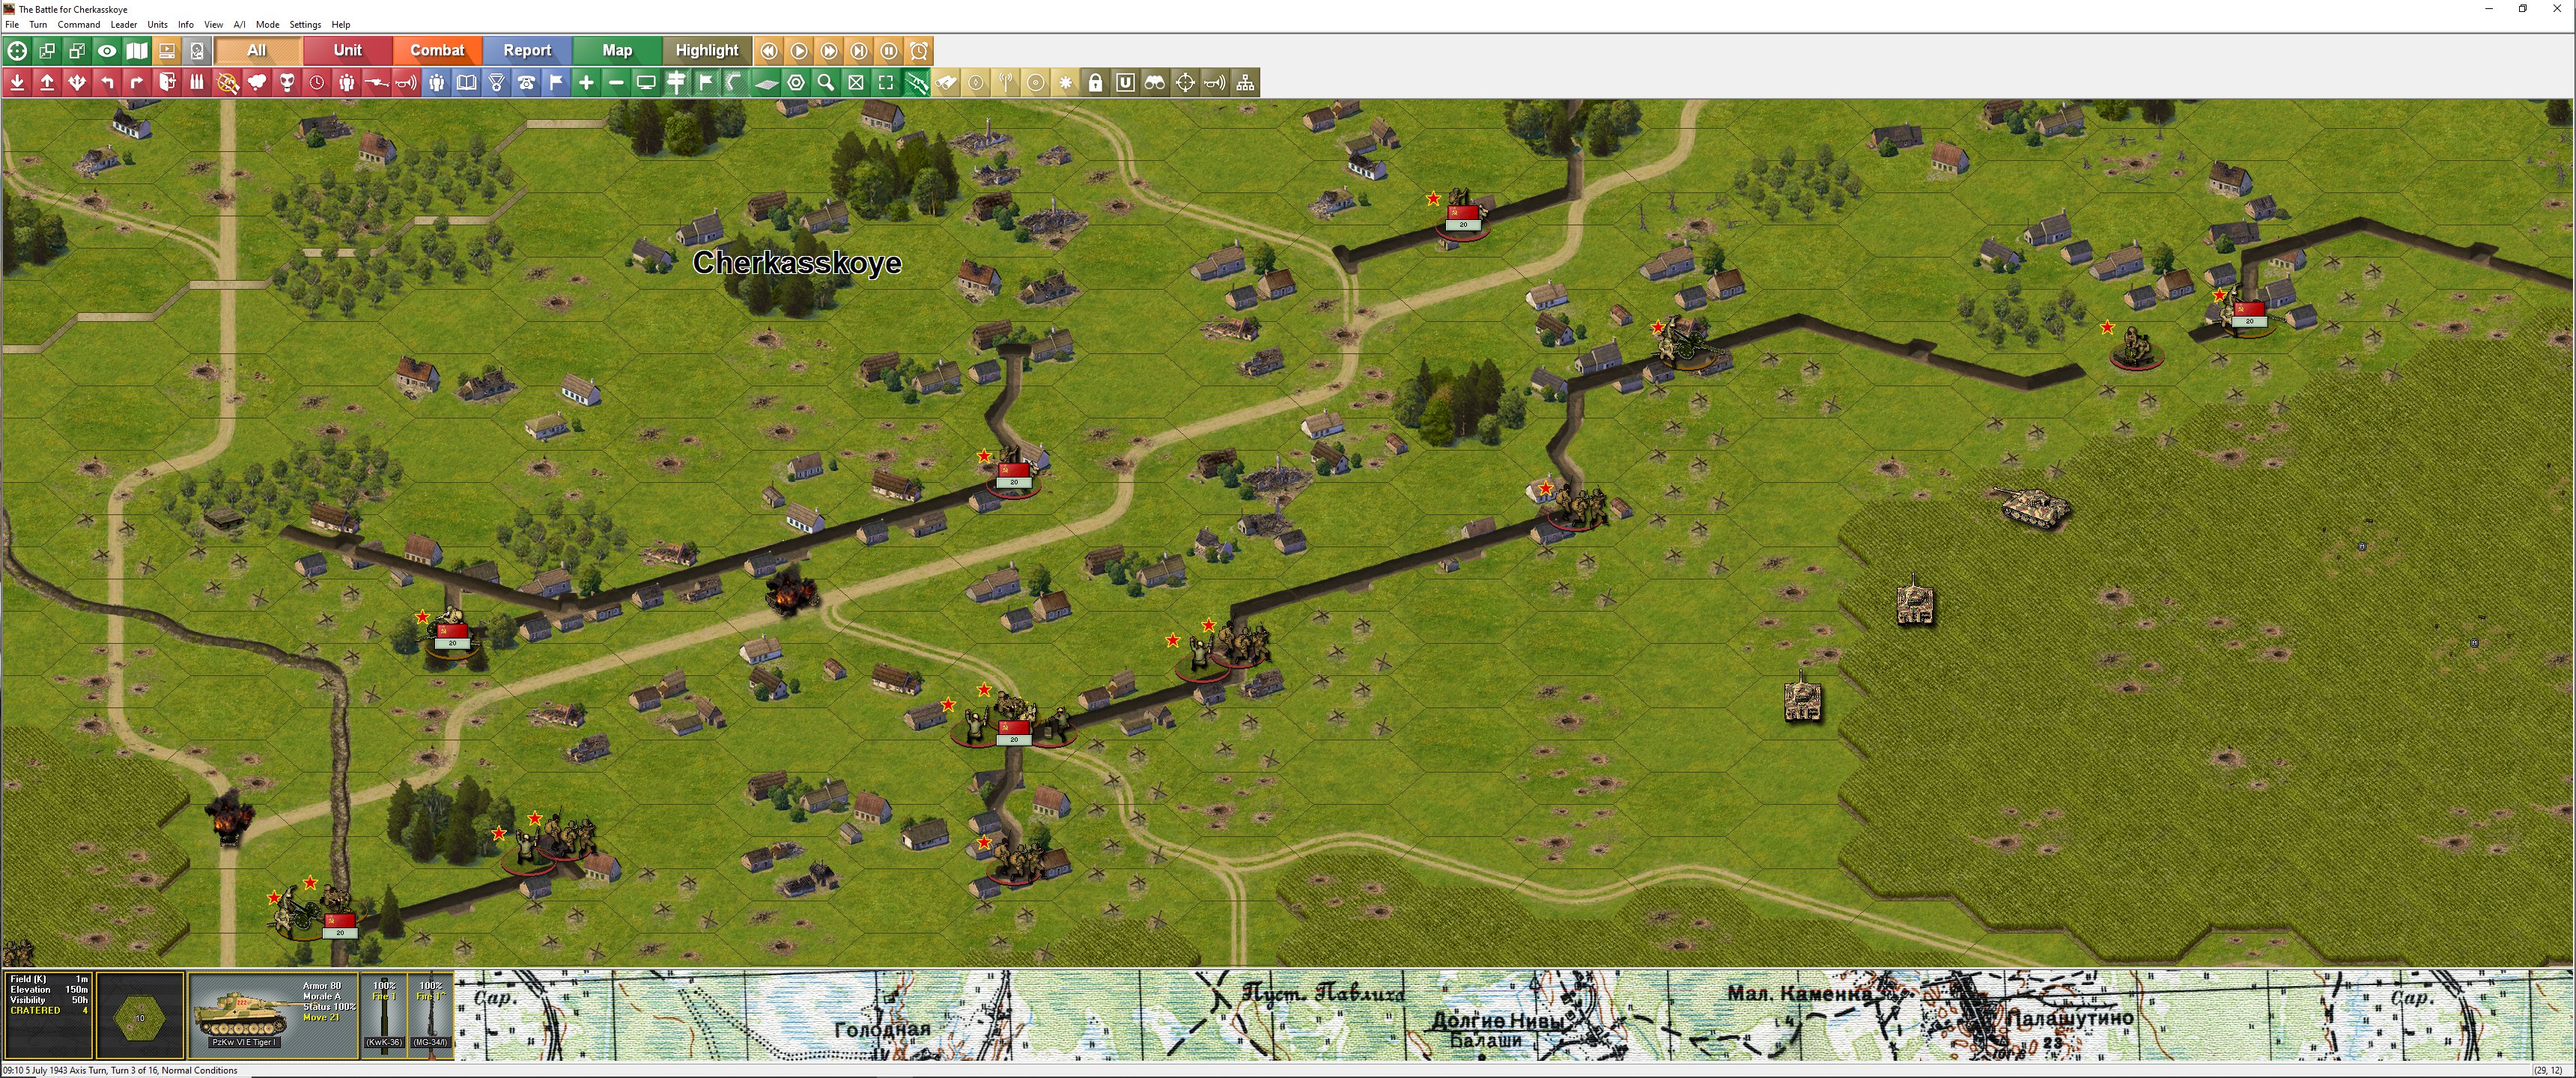The image size is (2576, 1078).
Task: Click the eye visibility icon in top toolbar
Action: pos(107,51)
